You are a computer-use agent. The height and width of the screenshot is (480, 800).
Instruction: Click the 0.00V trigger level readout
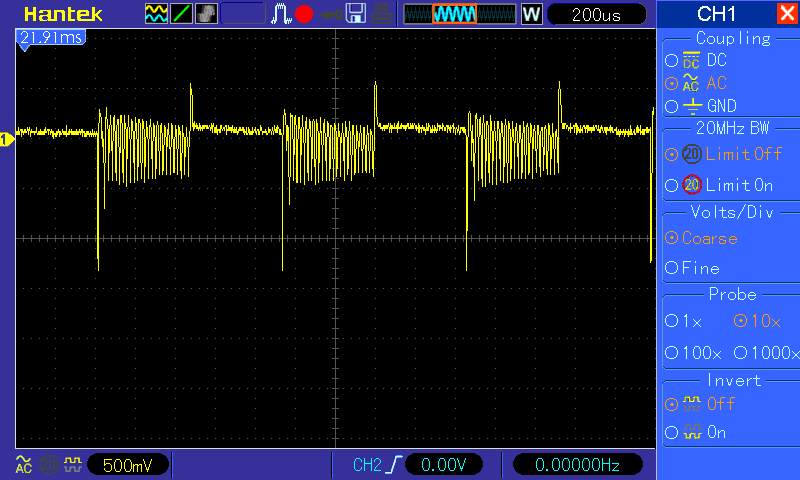tap(444, 465)
